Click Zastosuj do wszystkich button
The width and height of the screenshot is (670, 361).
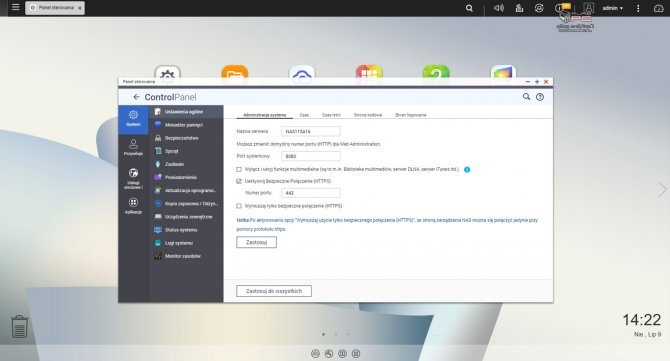click(x=274, y=291)
